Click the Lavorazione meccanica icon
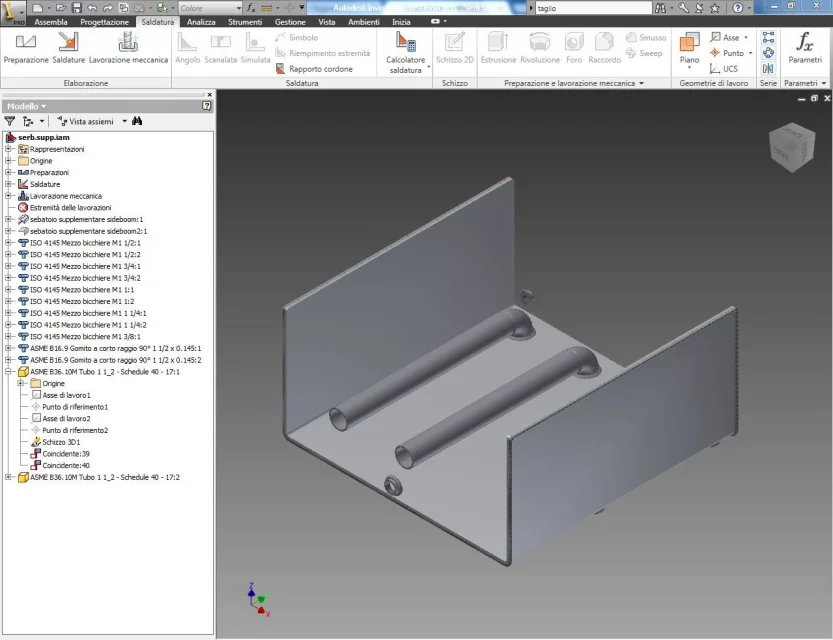Screen dimensions: 833x640 (x=128, y=41)
